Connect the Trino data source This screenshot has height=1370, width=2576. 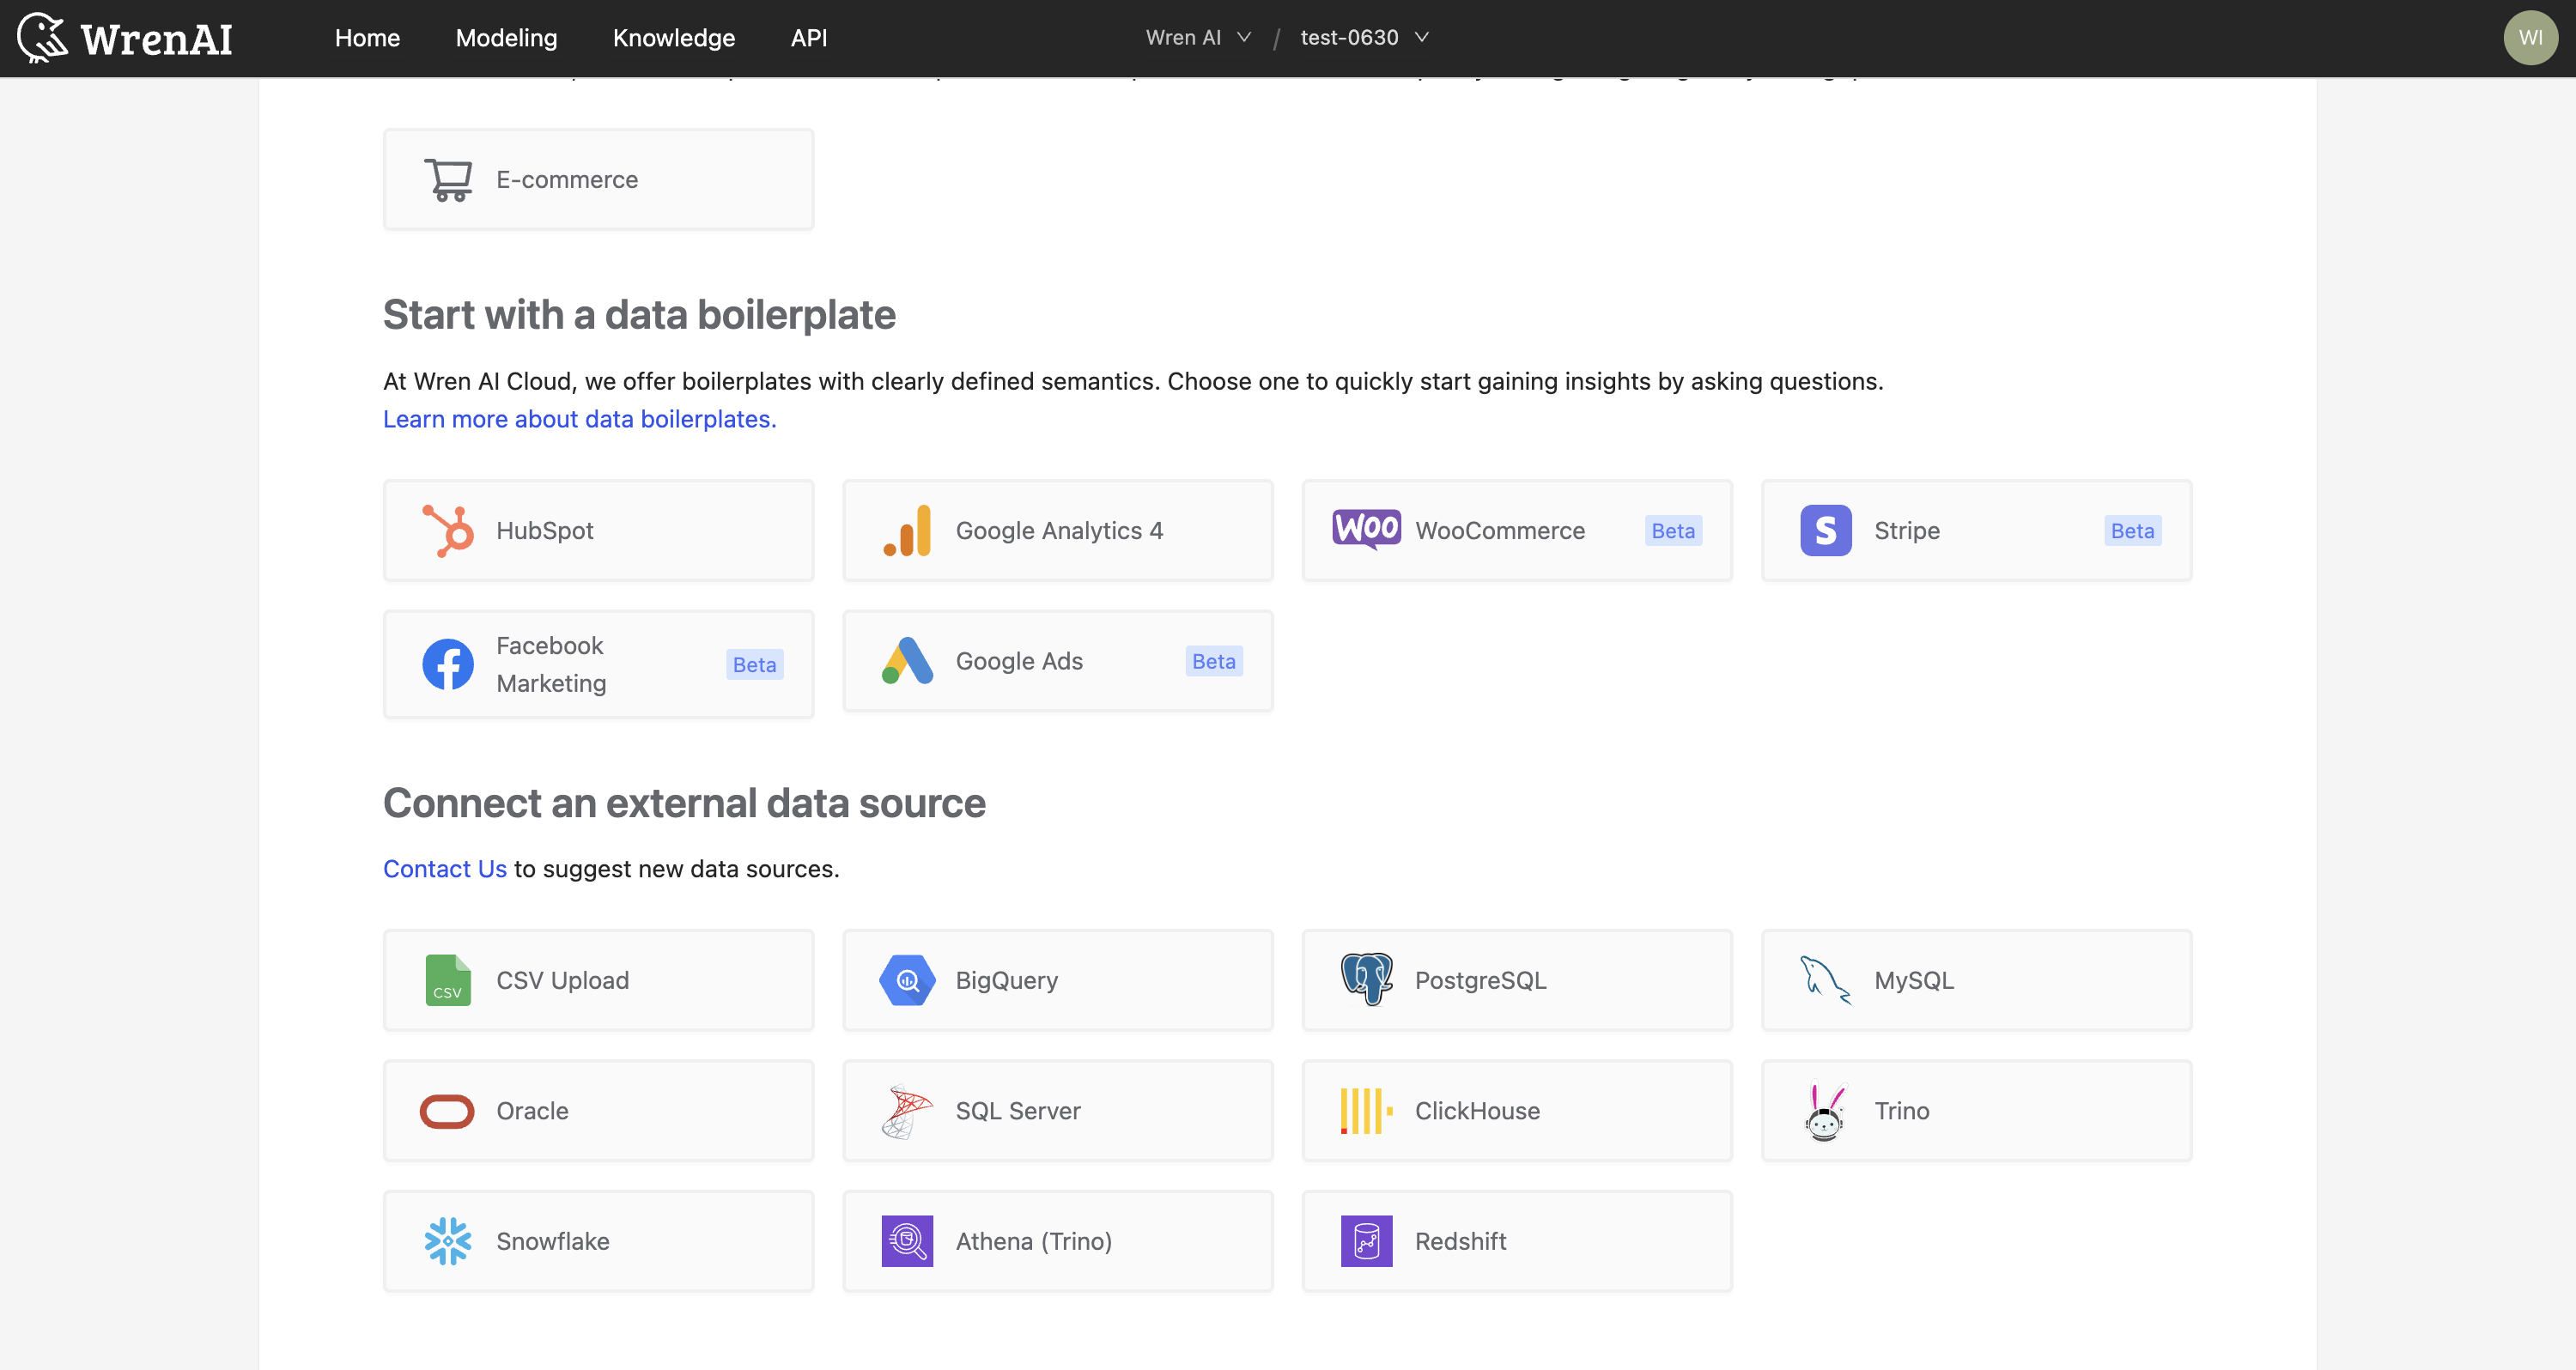1977,1111
